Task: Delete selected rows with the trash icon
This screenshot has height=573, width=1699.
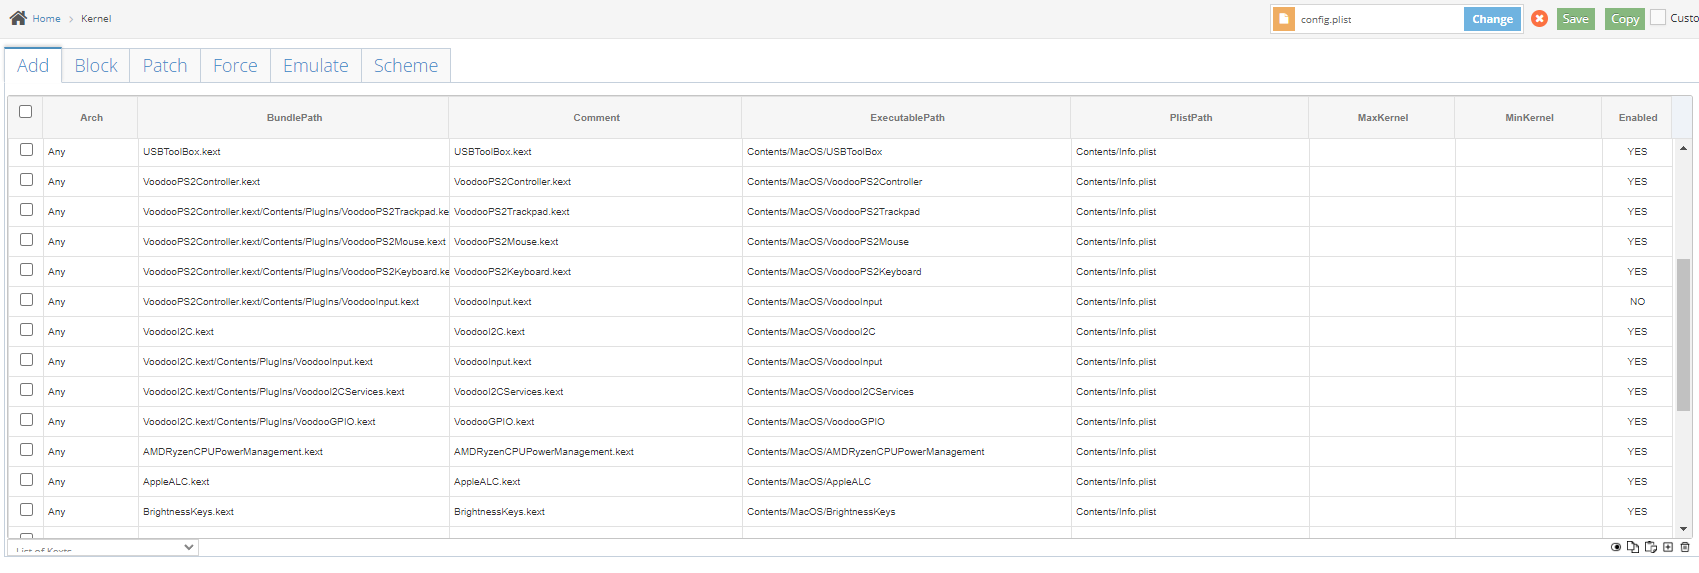Action: (1685, 547)
